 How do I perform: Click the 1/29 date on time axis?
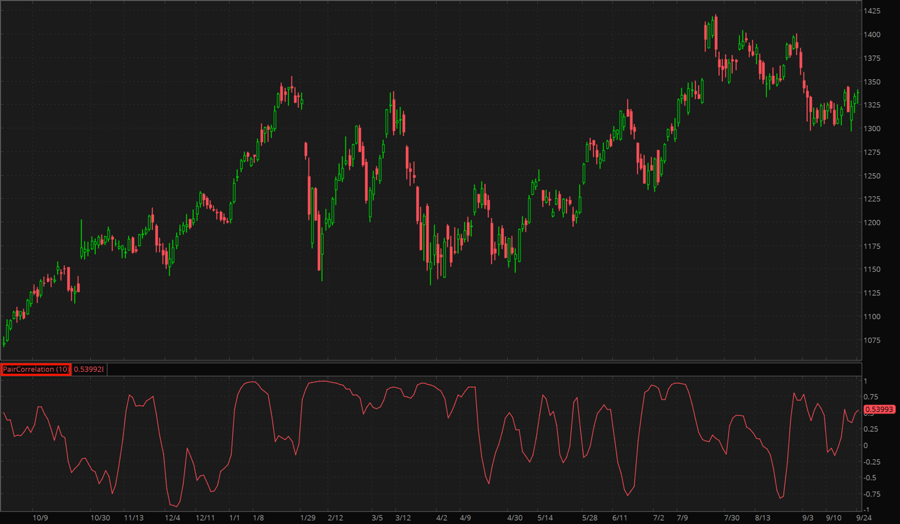(308, 517)
